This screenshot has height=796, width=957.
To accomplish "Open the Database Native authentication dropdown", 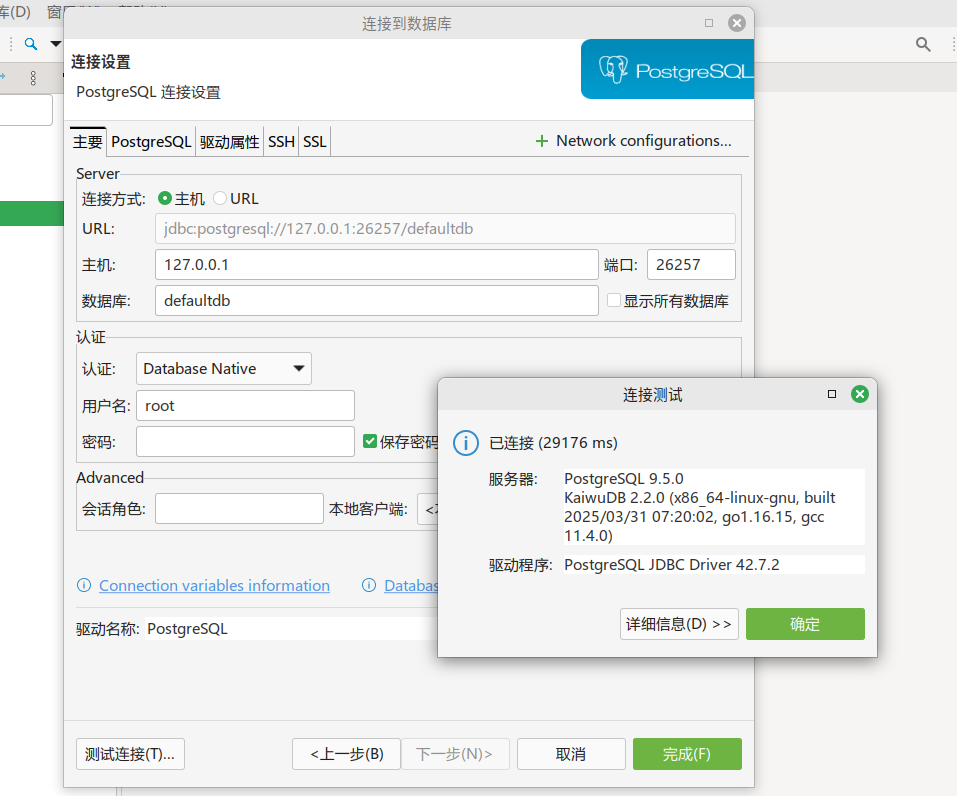I will pos(224,369).
